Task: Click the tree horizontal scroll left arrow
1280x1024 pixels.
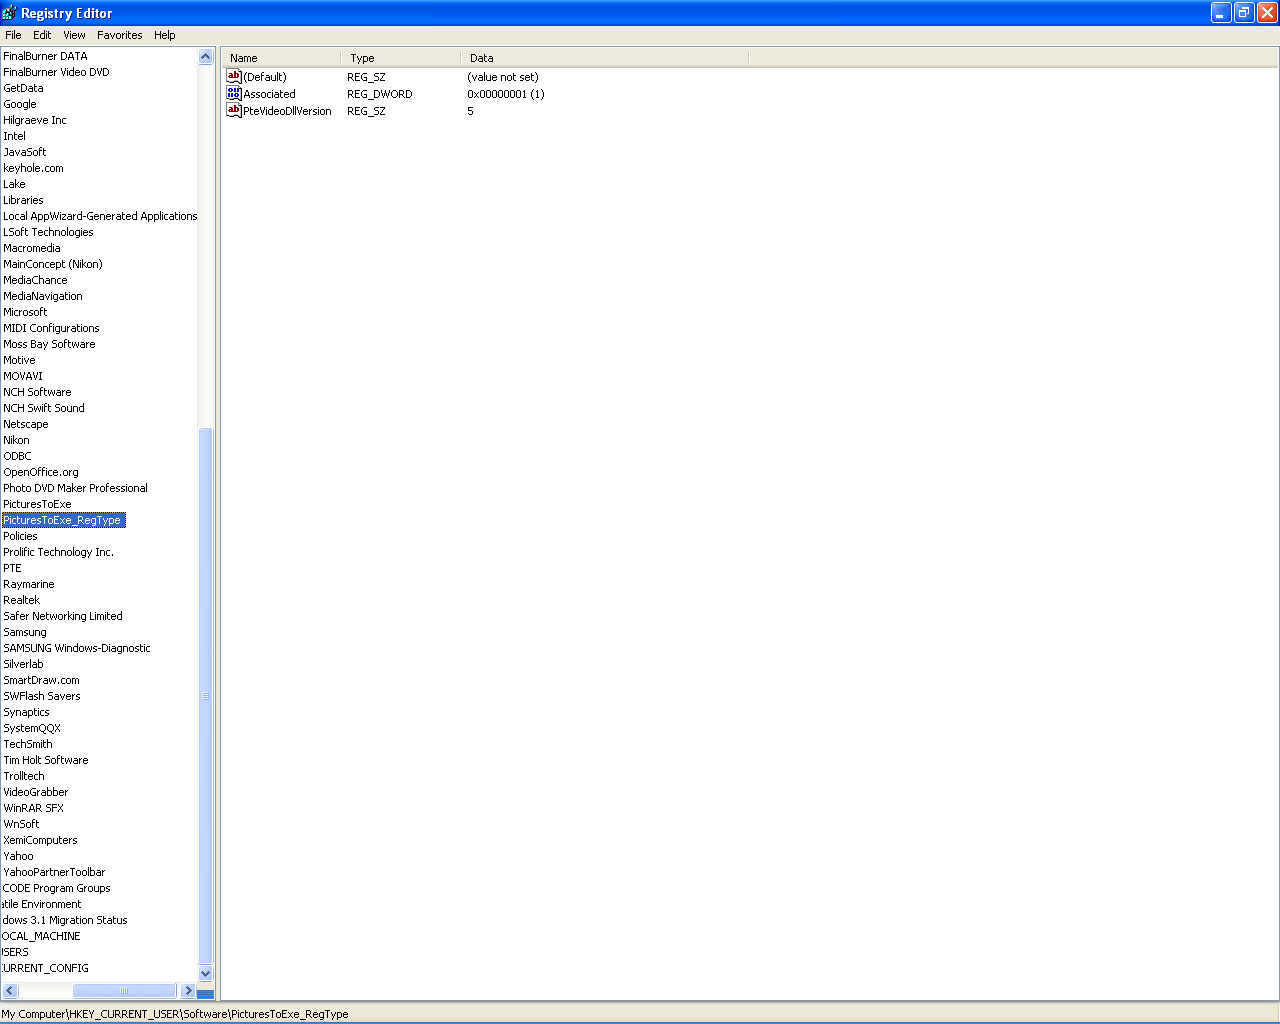Action: pyautogui.click(x=10, y=990)
